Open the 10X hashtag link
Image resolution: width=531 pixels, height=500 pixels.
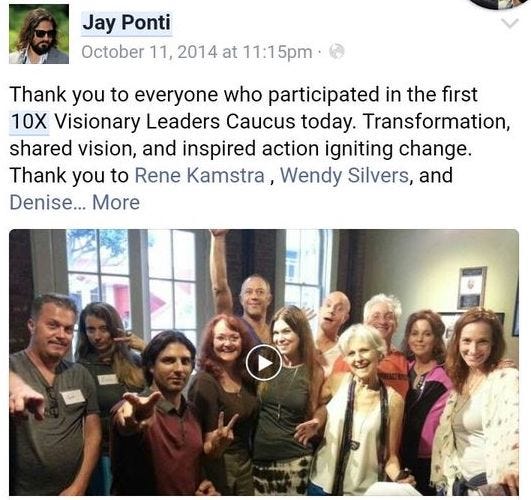coord(29,122)
